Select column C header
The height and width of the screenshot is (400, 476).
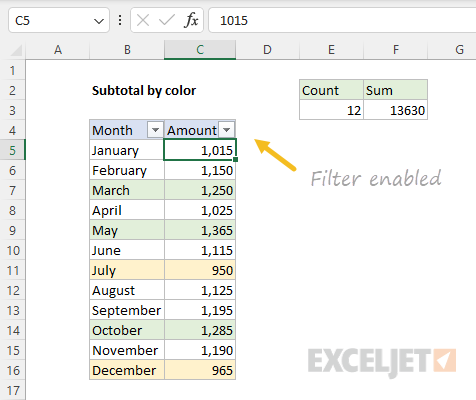coord(200,50)
